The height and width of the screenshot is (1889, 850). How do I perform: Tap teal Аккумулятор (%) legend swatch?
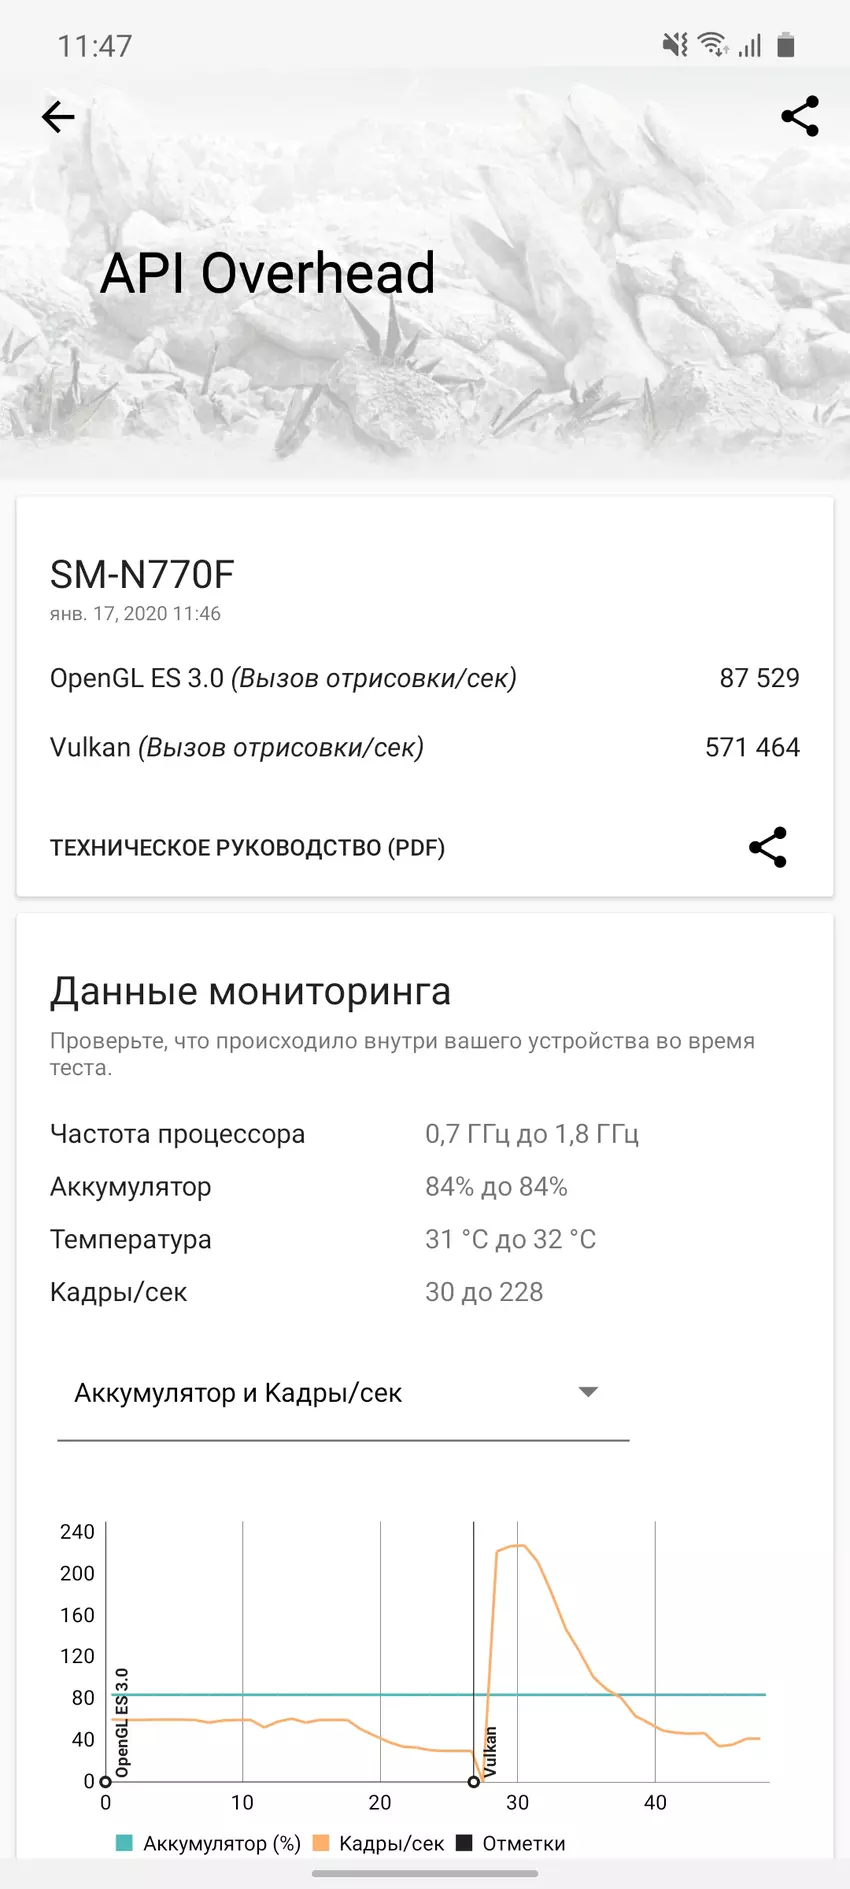pyautogui.click(x=124, y=1843)
